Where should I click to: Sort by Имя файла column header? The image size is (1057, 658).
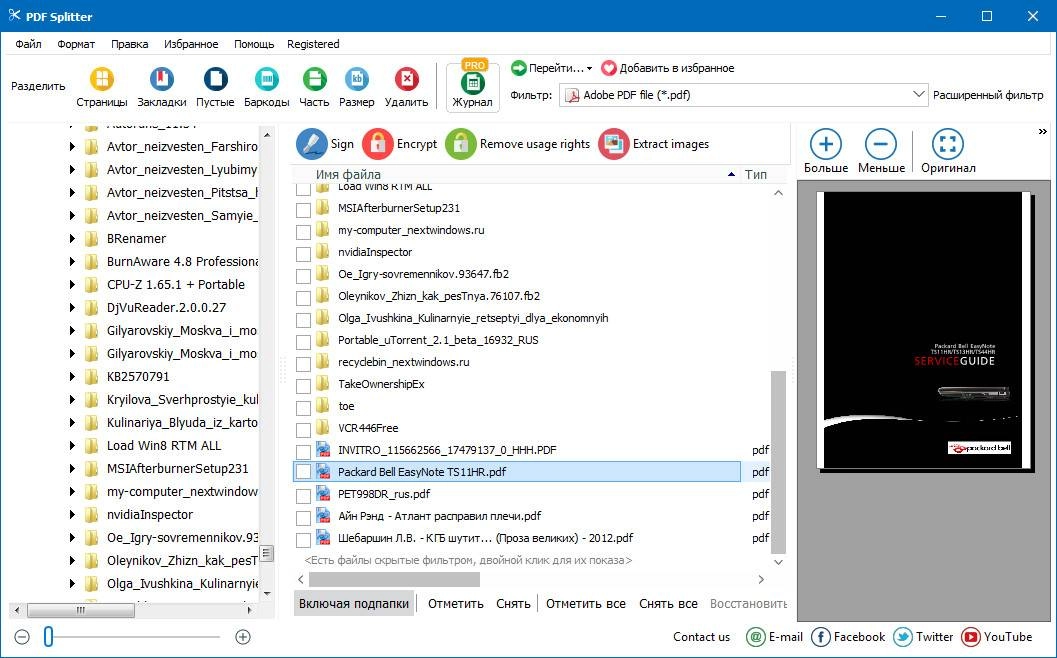348,175
